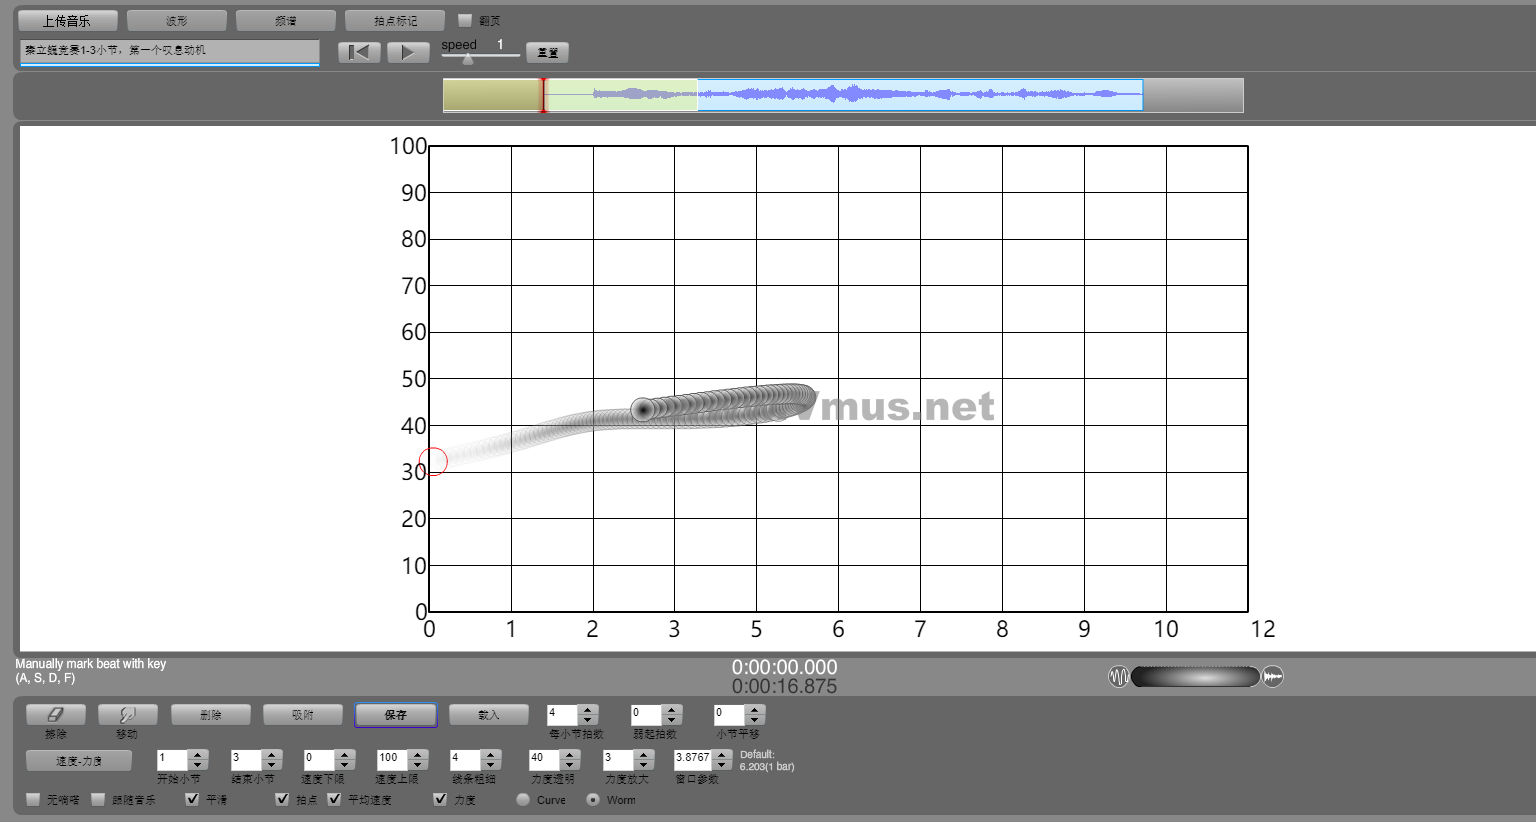The image size is (1536, 822).
Task: Click the waveform icon right of gradient bar
Action: pos(1272,677)
